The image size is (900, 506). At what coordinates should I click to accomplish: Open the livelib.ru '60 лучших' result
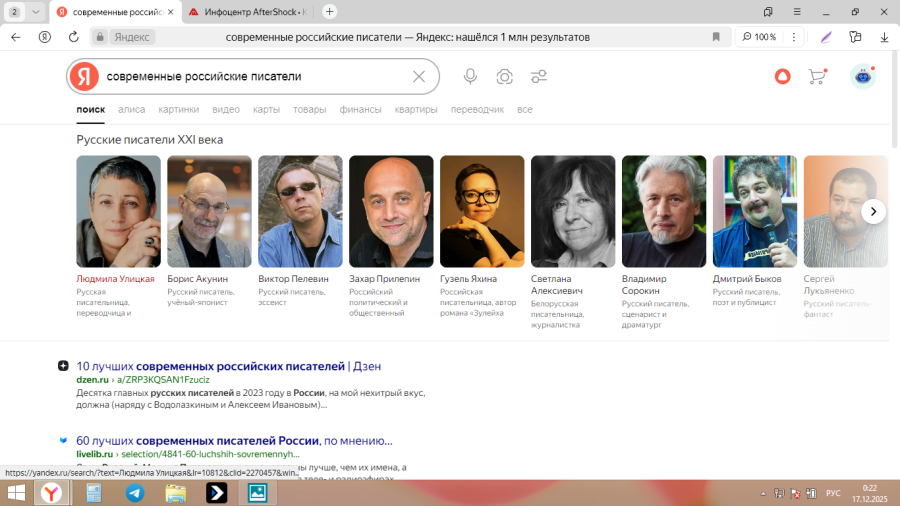click(234, 440)
